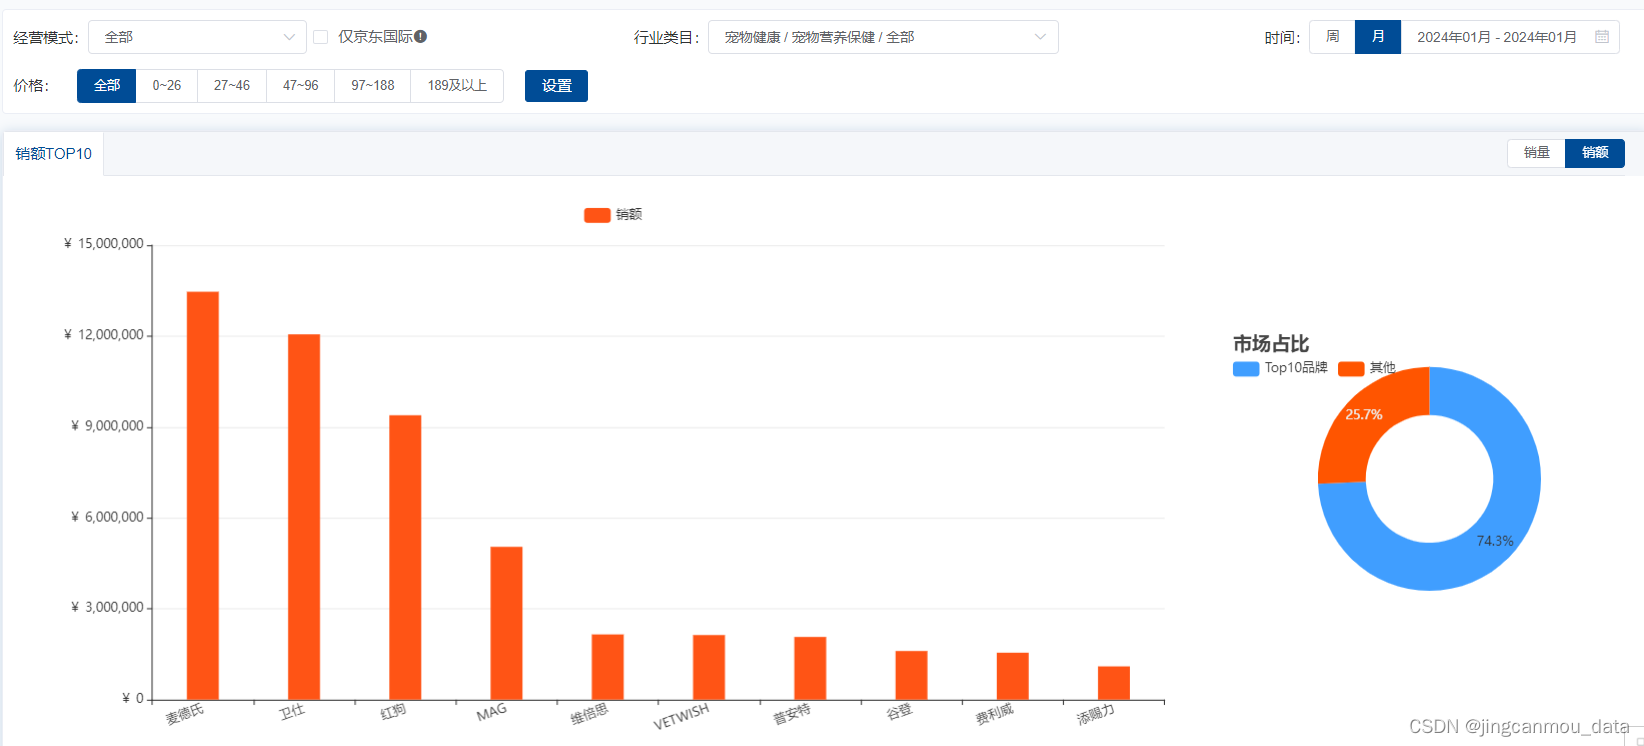Click the 市场占比 chart title
This screenshot has height=746, width=1644.
1271,344
